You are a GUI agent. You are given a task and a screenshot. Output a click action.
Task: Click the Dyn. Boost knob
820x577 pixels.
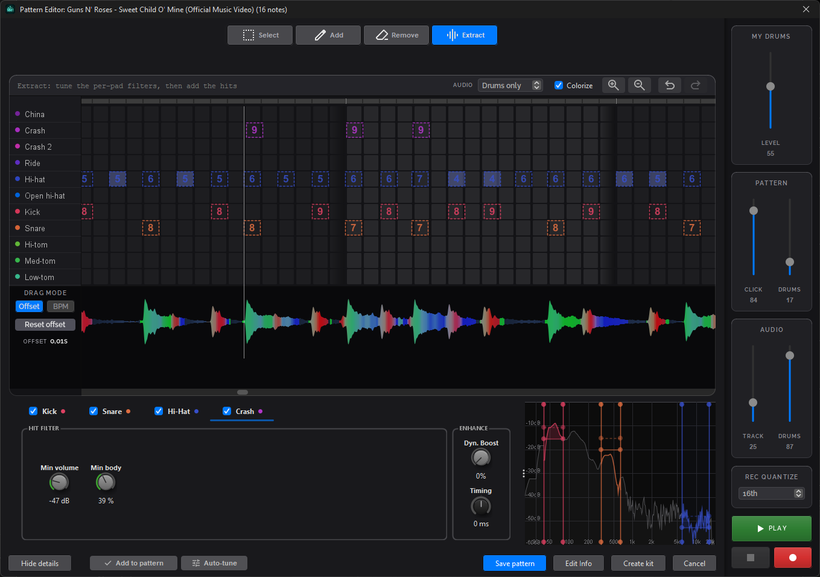tap(481, 458)
